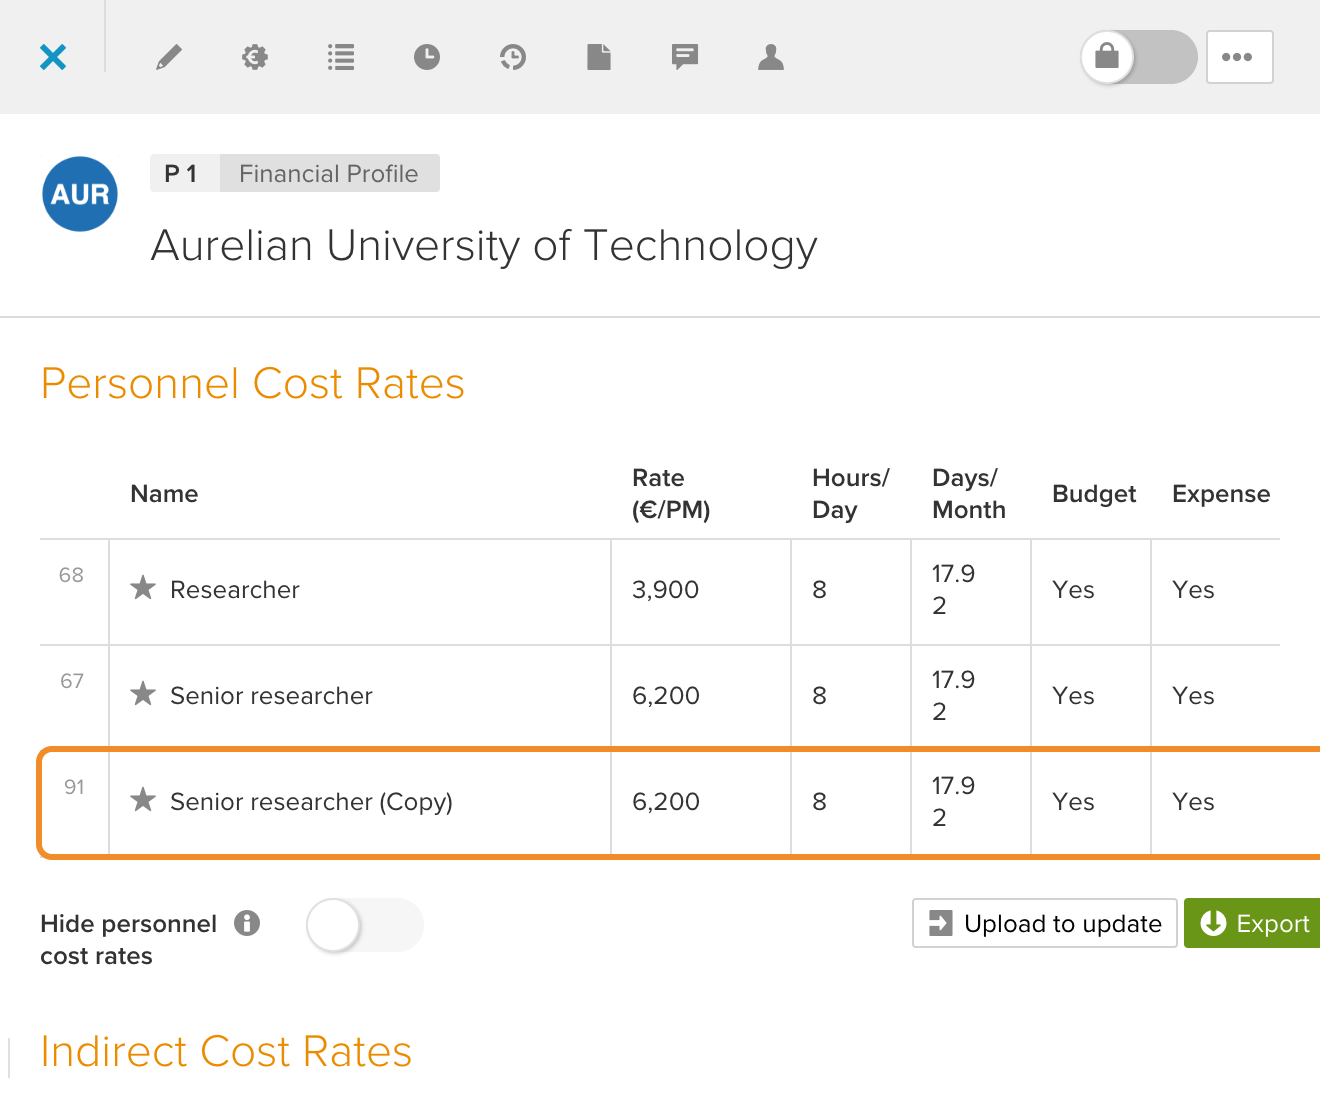
Task: Toggle the lock switch
Action: pos(1139,57)
